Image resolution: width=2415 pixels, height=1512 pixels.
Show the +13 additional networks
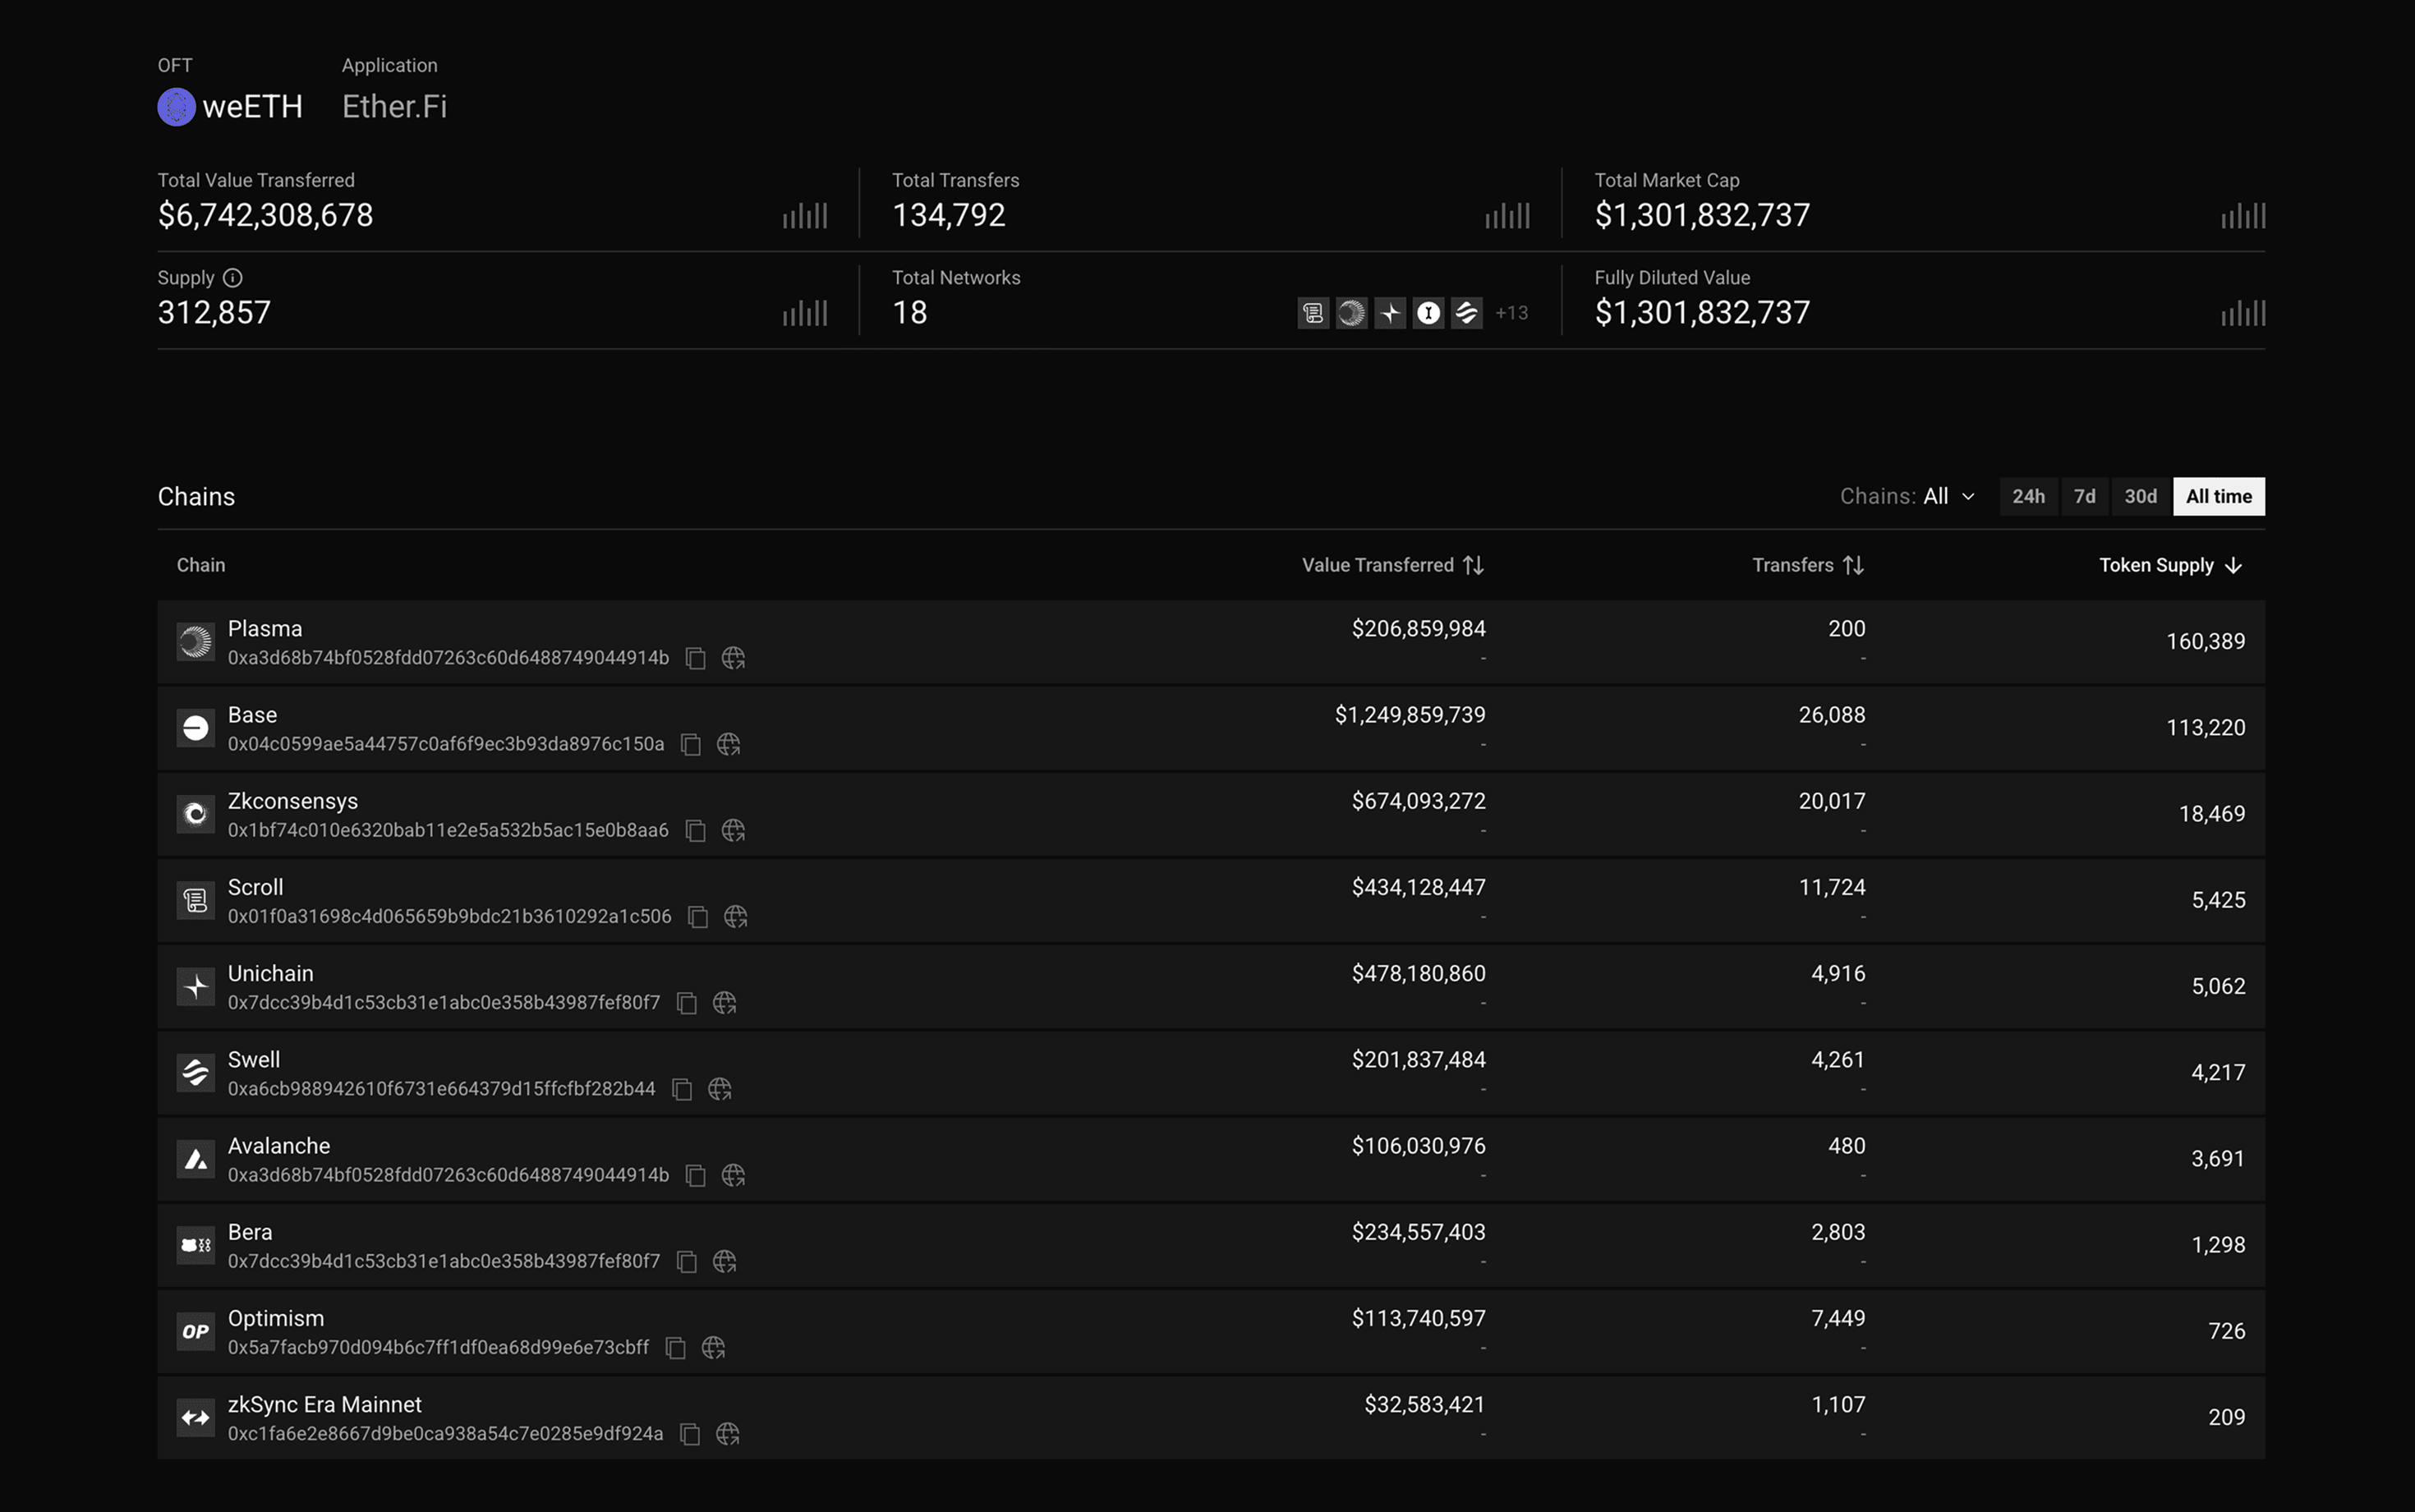(x=1511, y=313)
